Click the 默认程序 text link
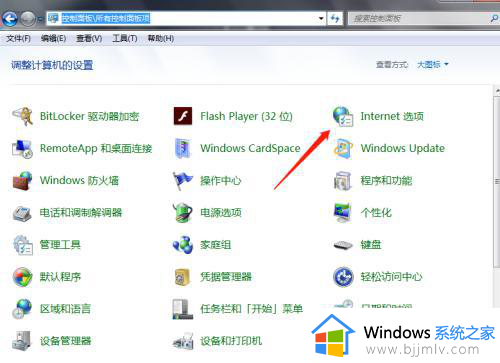The height and width of the screenshot is (363, 500). pos(60,277)
